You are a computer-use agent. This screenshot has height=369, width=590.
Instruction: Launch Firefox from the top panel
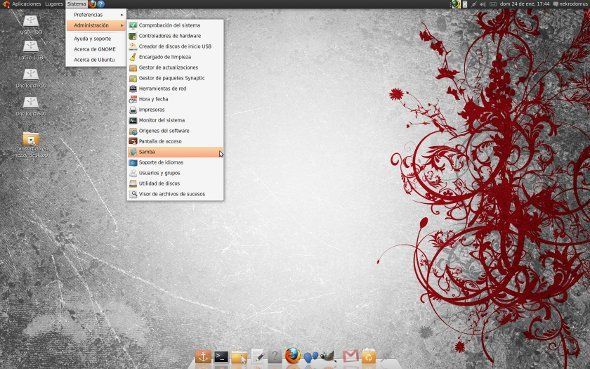pos(92,4)
